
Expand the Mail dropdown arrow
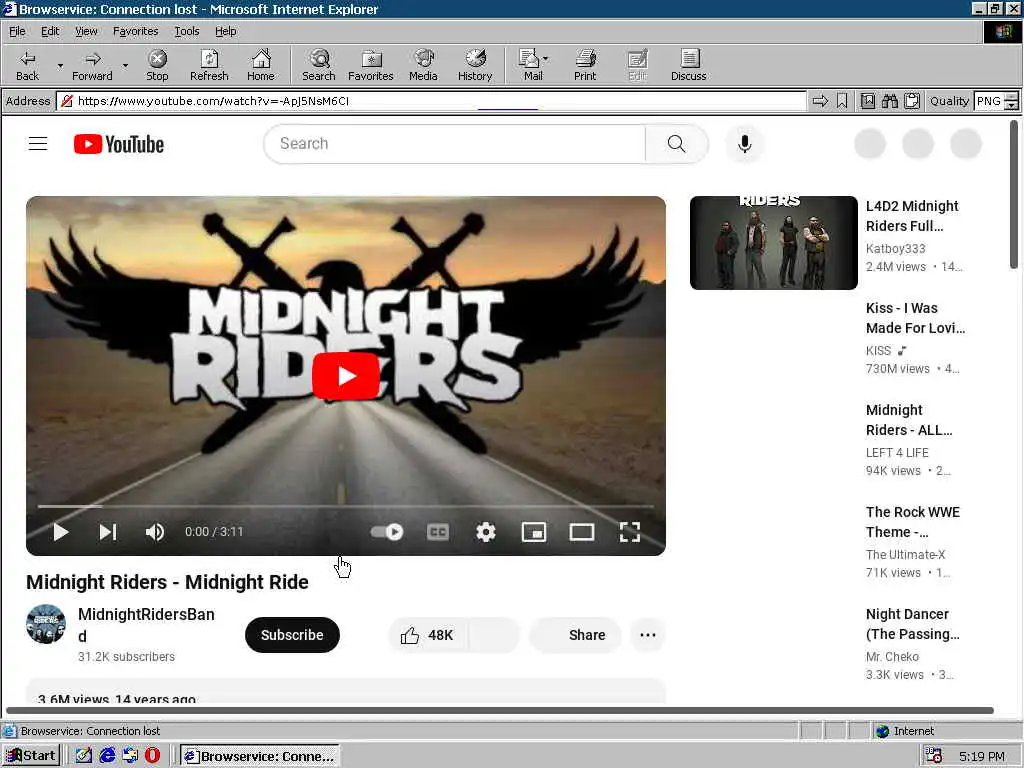pos(546,59)
